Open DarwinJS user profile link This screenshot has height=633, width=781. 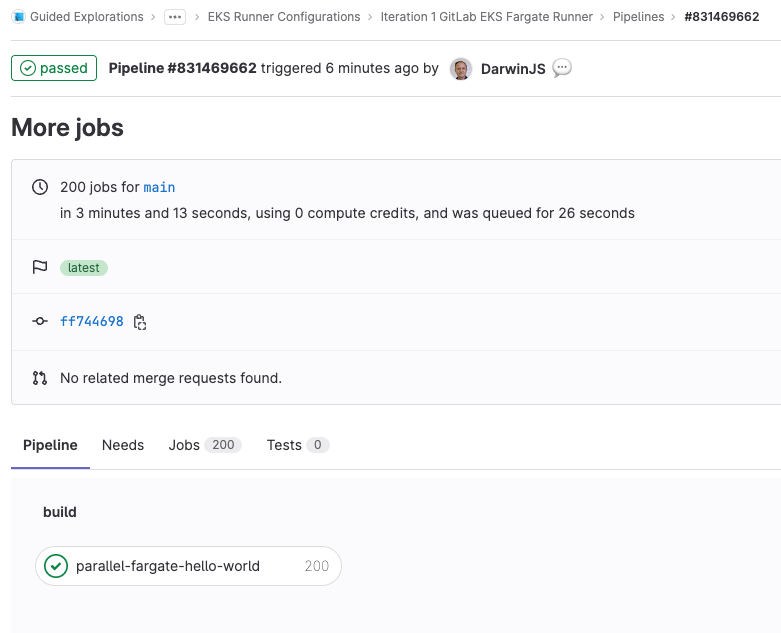513,69
